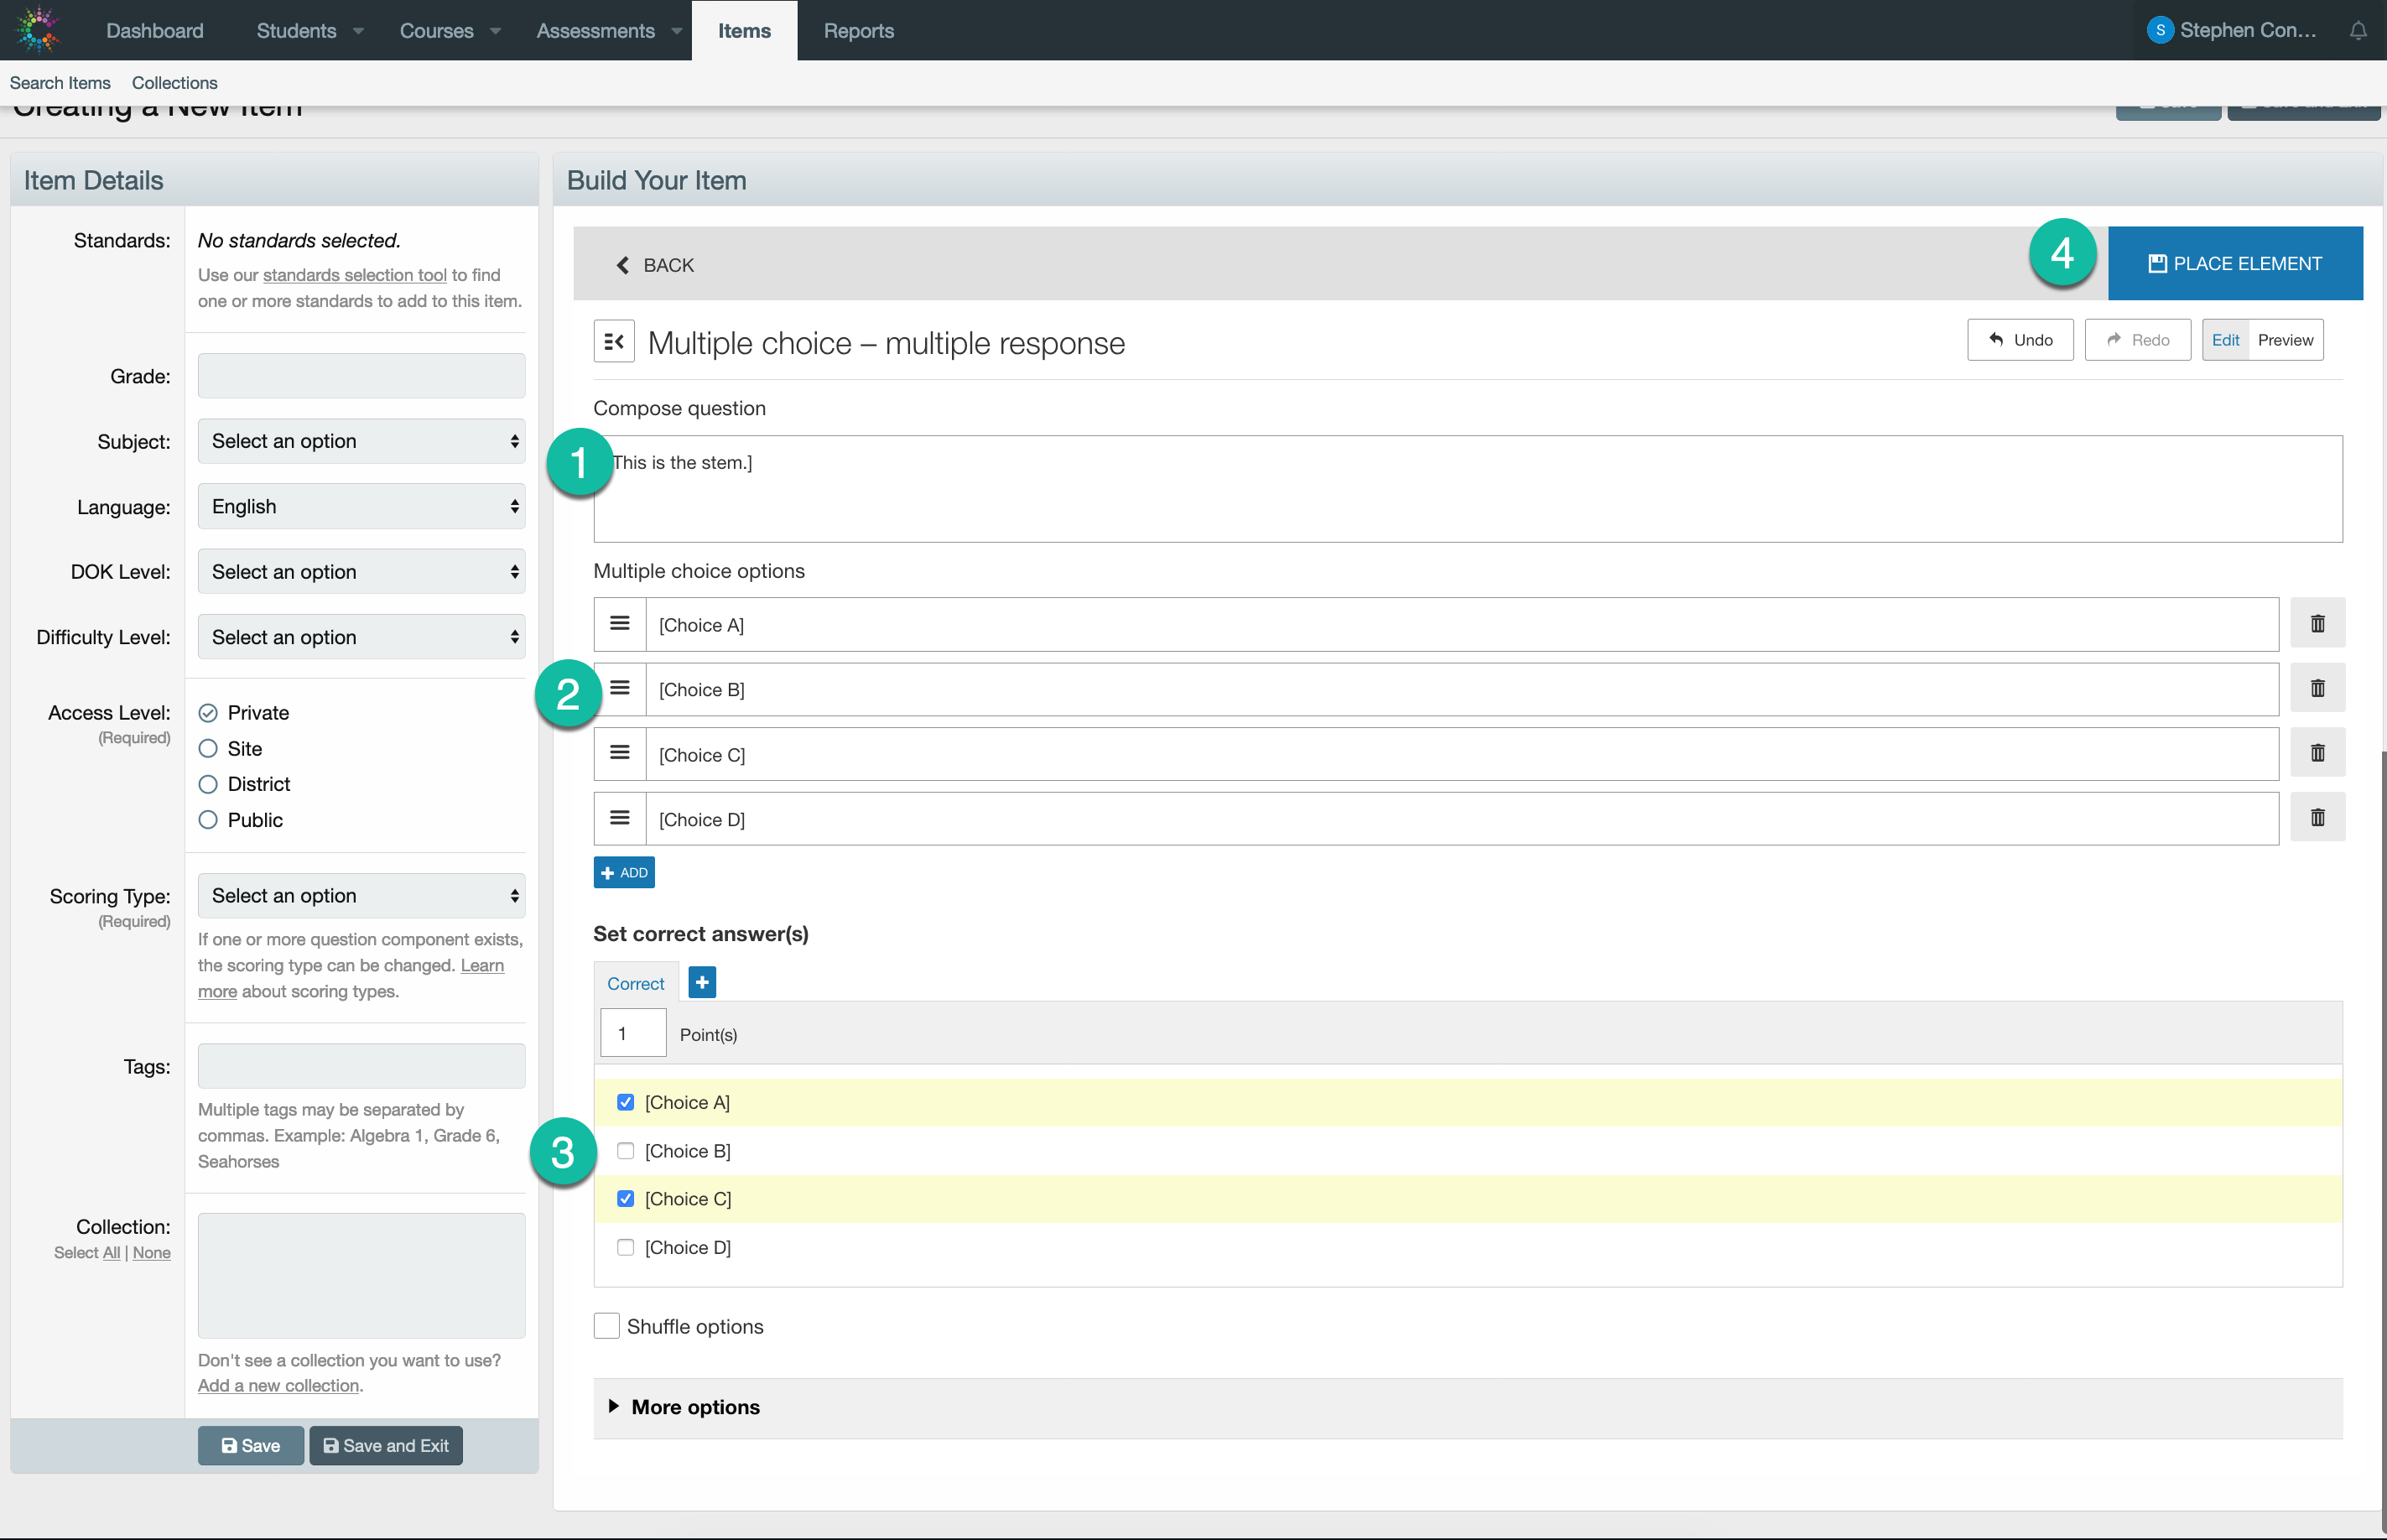Screen dimensions: 2387x1540
Task: Click the PLACE ELEMENT button
Action: pyautogui.click(x=2235, y=264)
